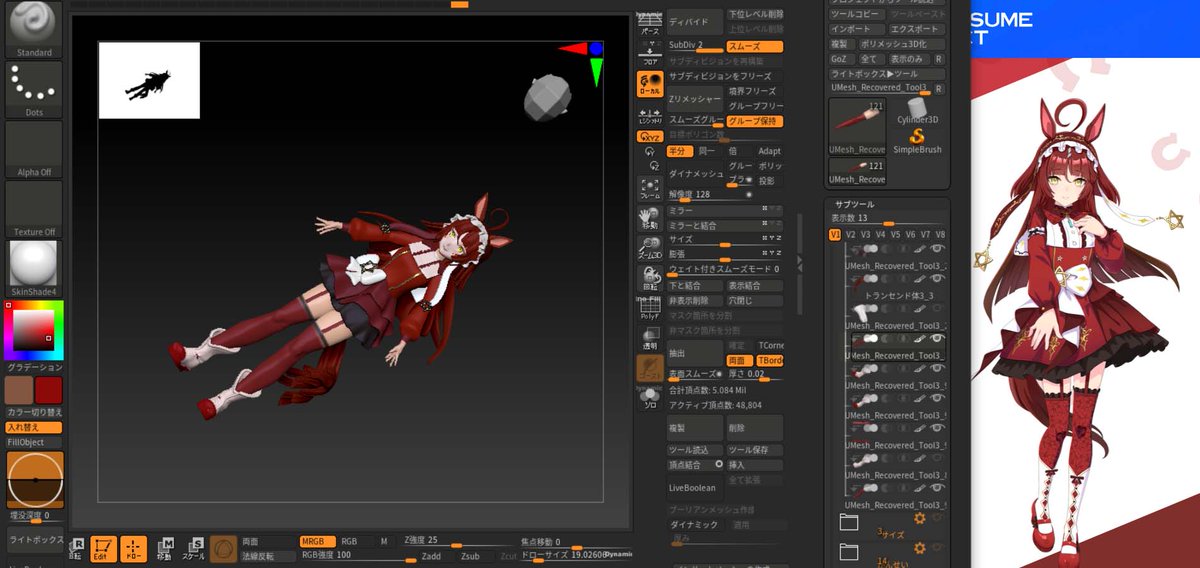The height and width of the screenshot is (568, 1200).
Task: Toggle the XYZ rotation icon
Action: [x=650, y=136]
